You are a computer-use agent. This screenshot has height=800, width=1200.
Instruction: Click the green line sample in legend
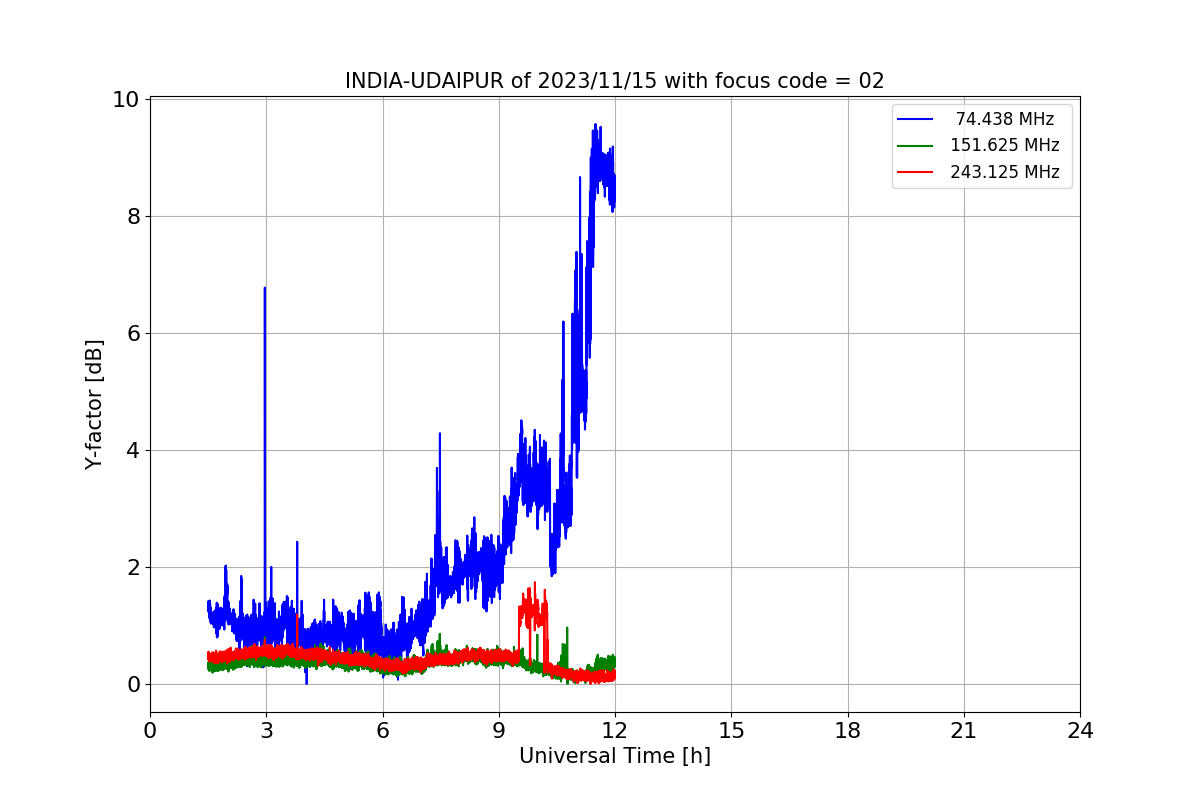[x=916, y=145]
